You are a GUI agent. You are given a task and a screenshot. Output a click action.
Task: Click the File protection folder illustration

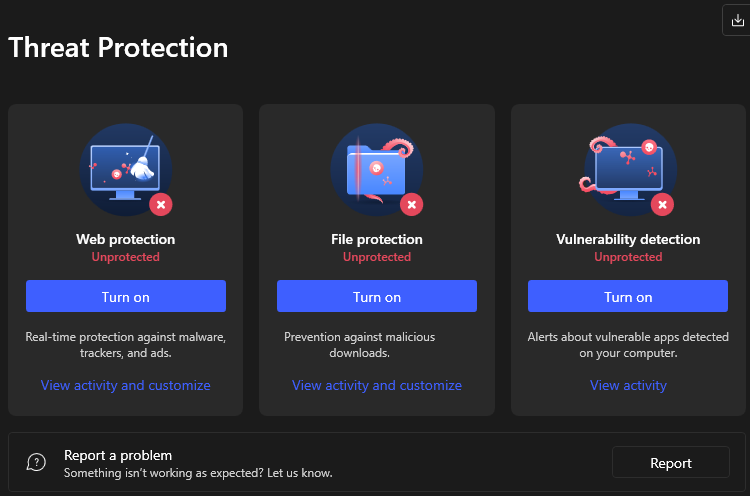377,169
